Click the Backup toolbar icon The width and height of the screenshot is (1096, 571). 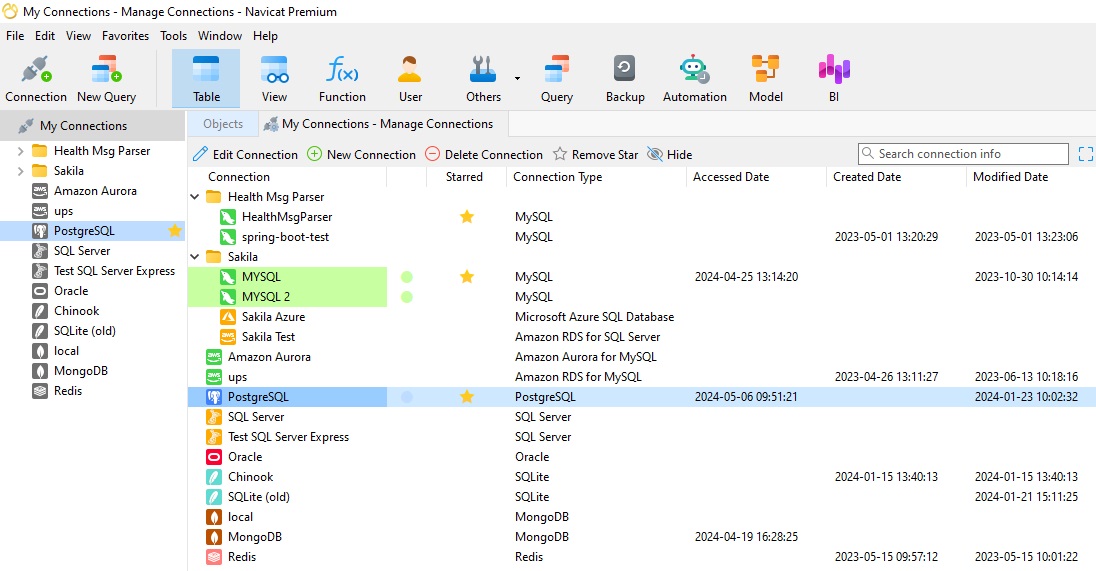coord(625,78)
